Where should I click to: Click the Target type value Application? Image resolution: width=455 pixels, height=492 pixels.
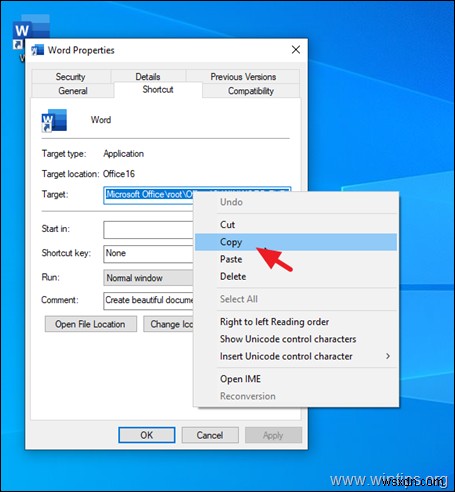click(124, 154)
